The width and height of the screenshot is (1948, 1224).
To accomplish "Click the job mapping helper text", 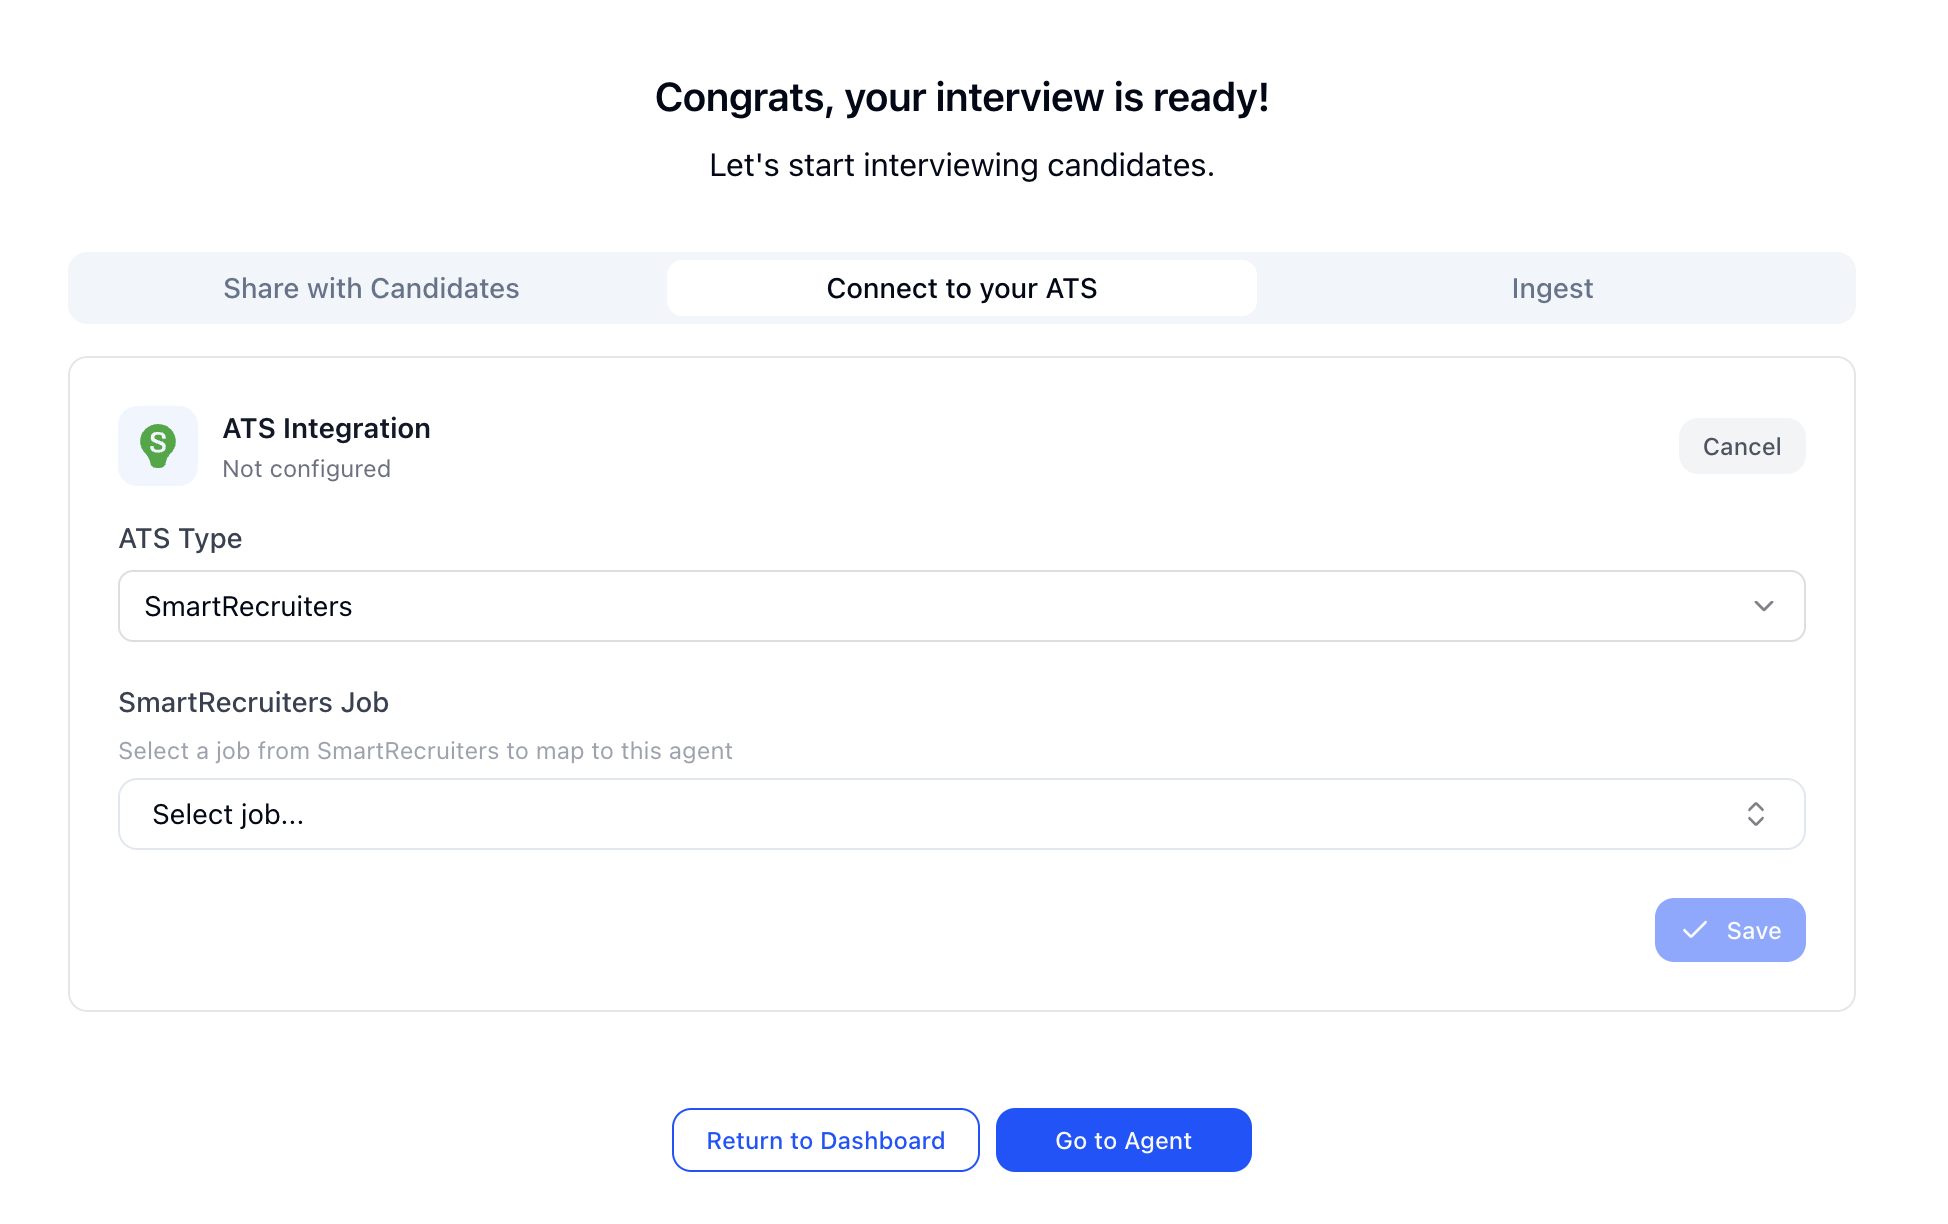I will [x=426, y=751].
